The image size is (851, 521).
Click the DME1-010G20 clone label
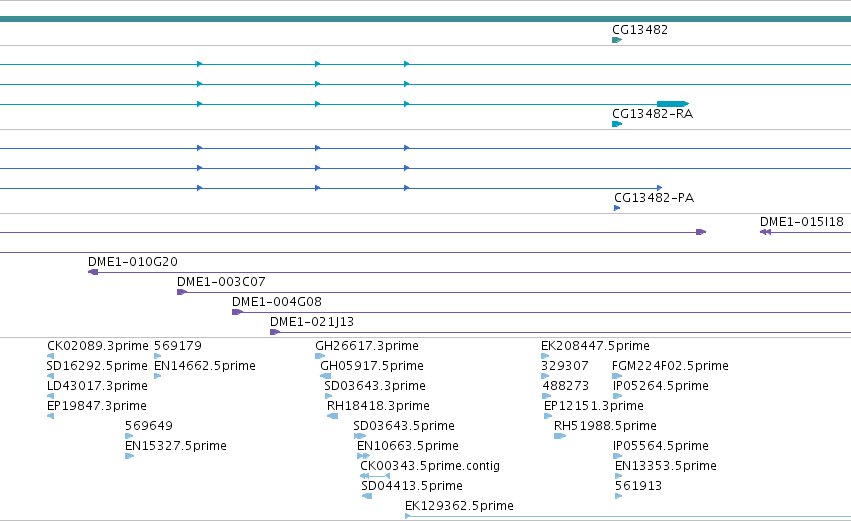coord(133,262)
